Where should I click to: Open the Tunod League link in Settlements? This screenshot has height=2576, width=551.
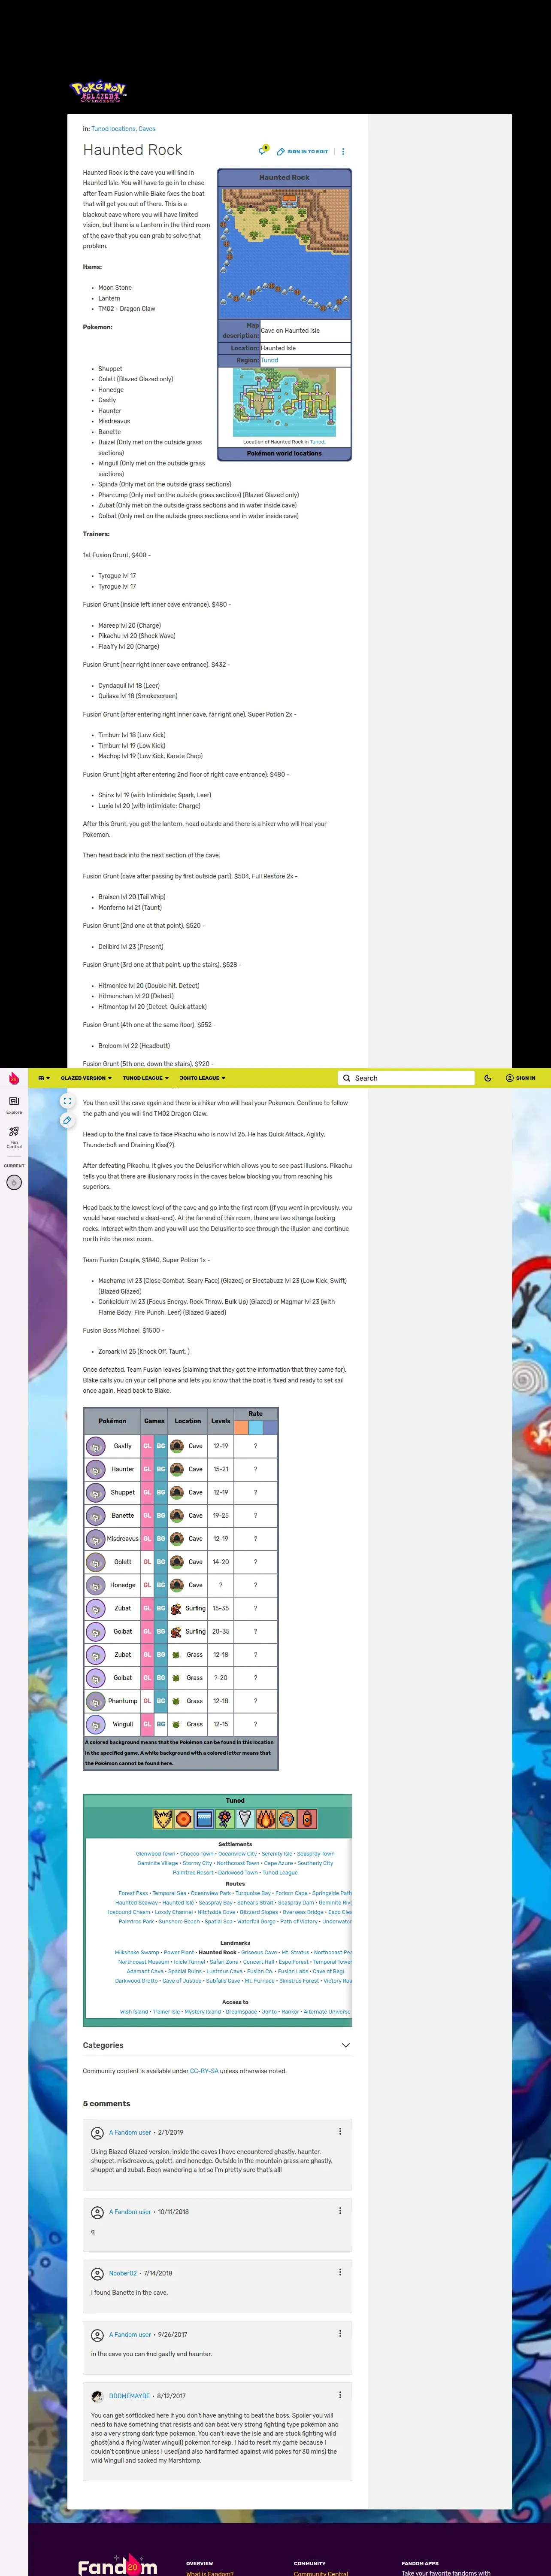tap(280, 1873)
